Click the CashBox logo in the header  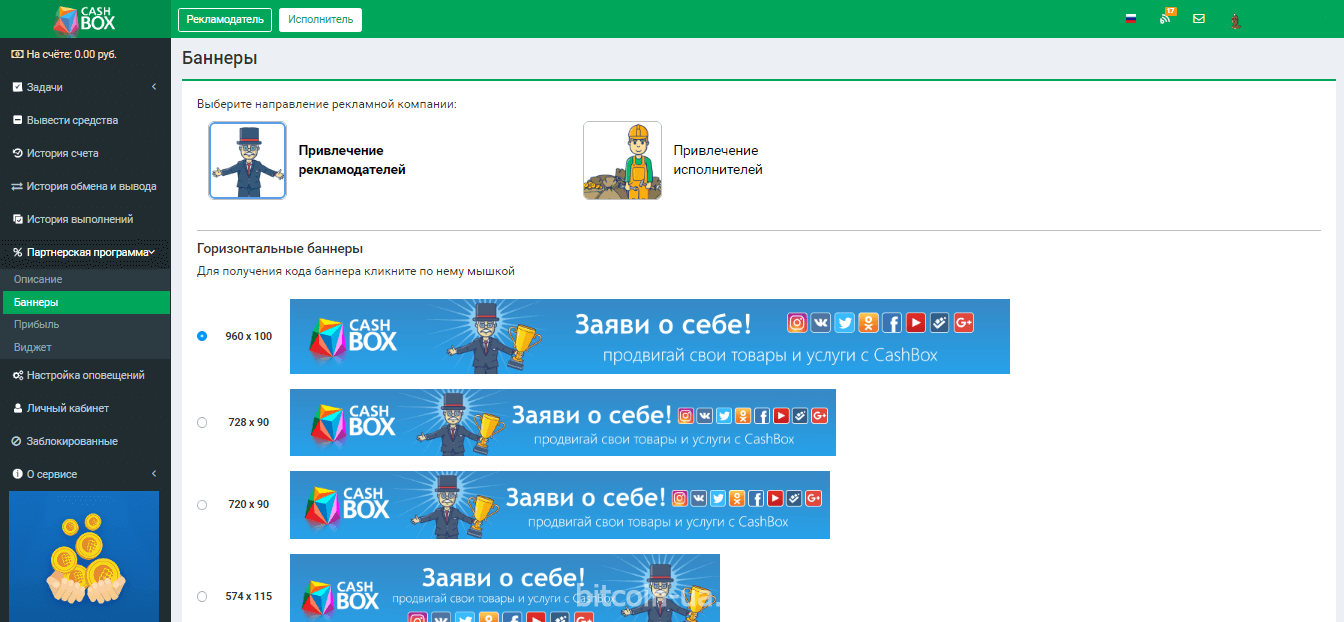85,19
